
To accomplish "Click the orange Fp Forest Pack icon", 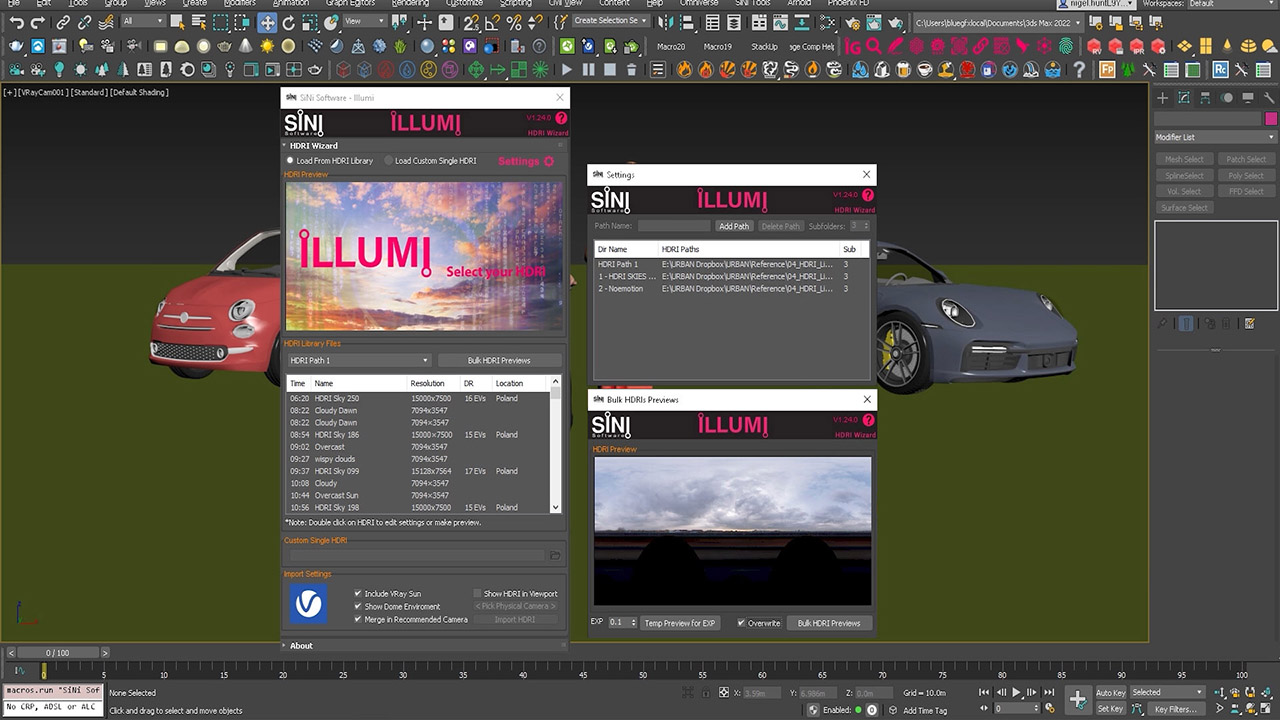I will click(1107, 70).
